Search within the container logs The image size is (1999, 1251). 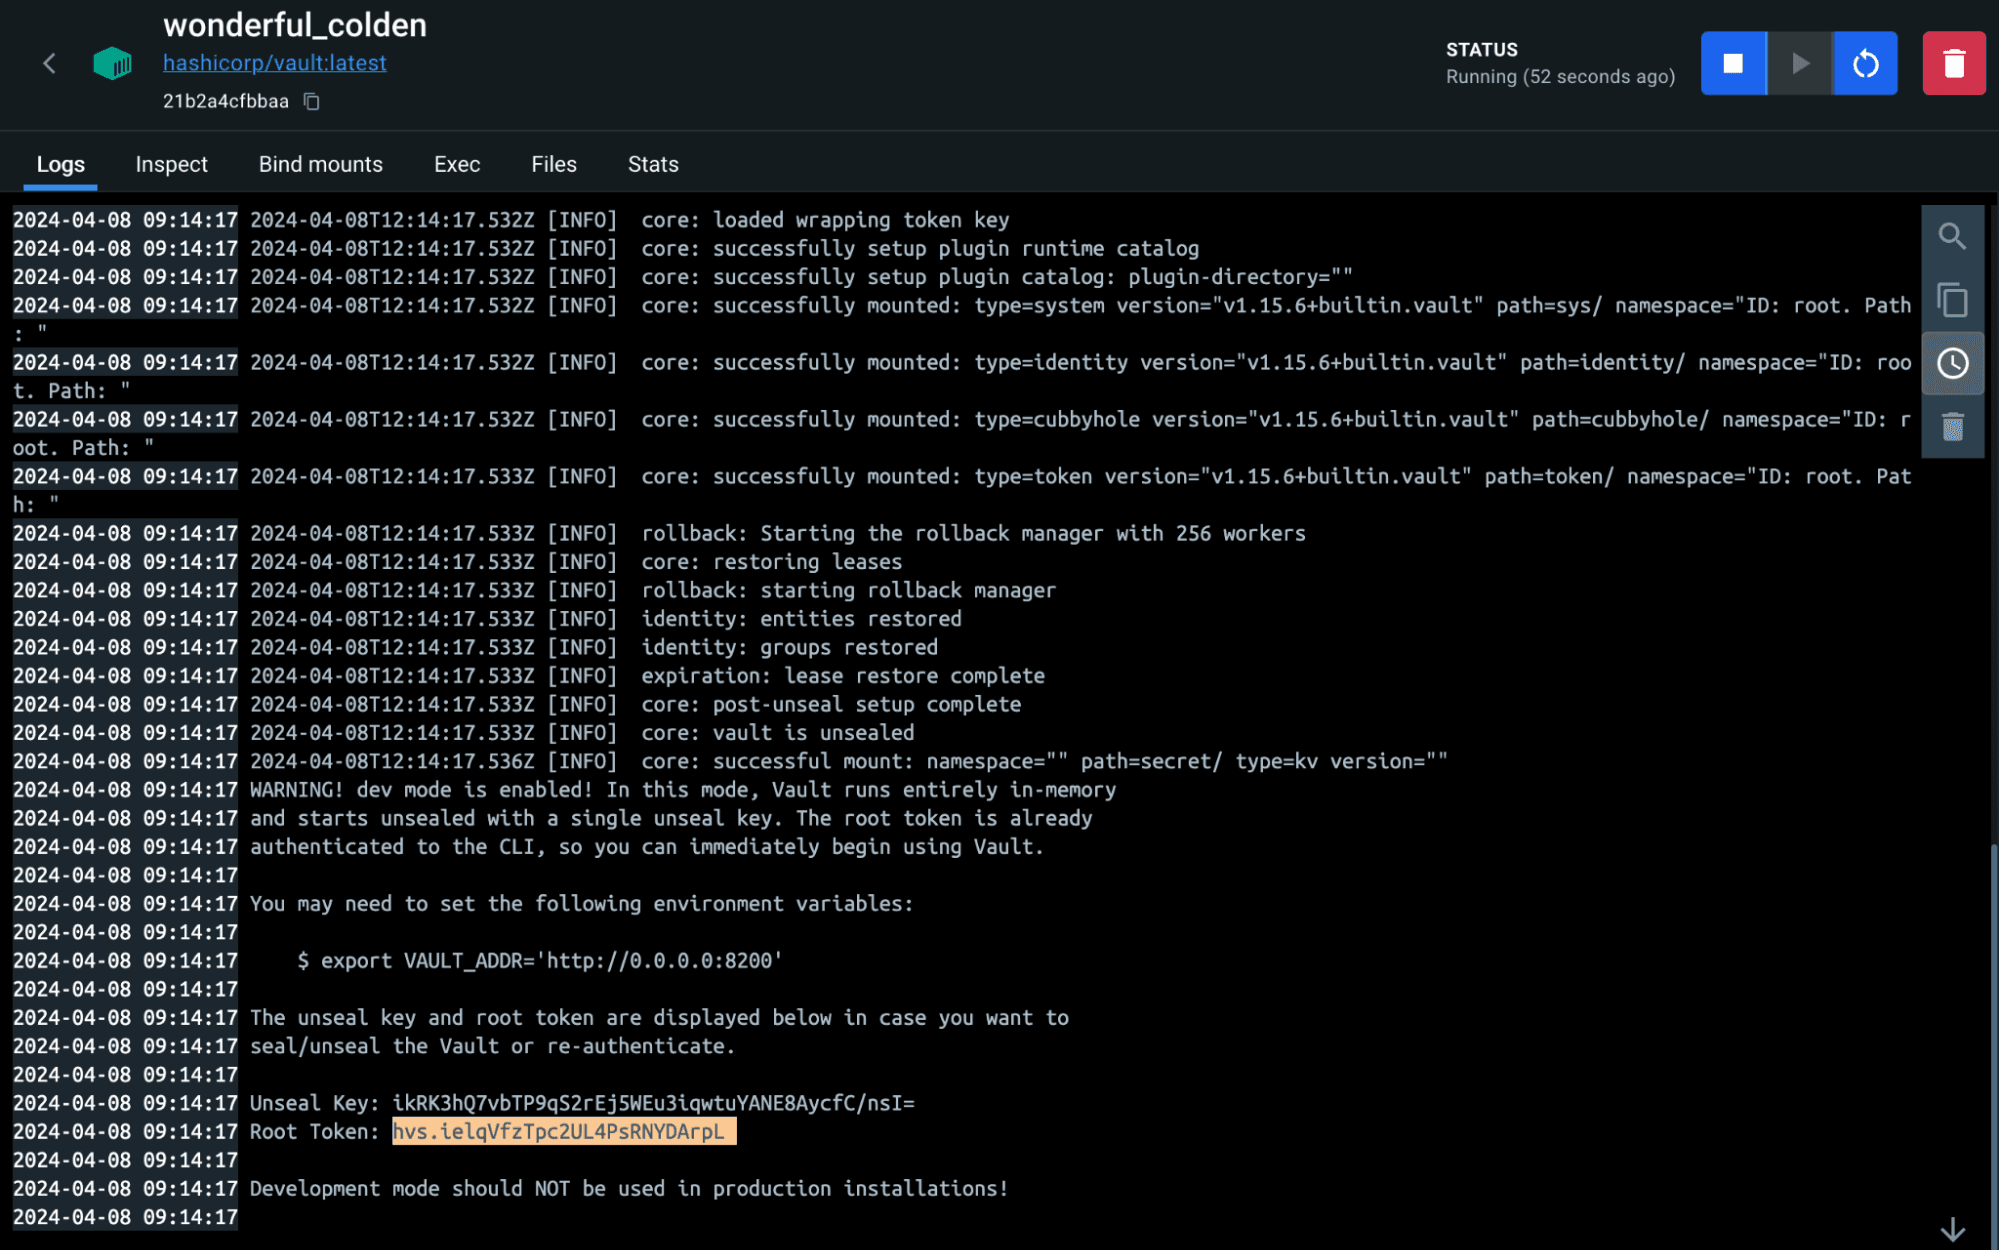[1952, 237]
